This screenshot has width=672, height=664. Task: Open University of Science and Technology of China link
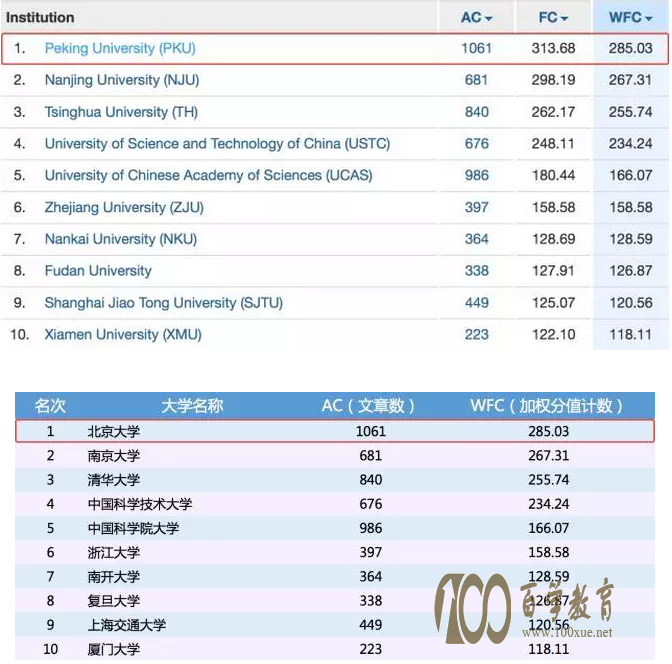(x=217, y=144)
